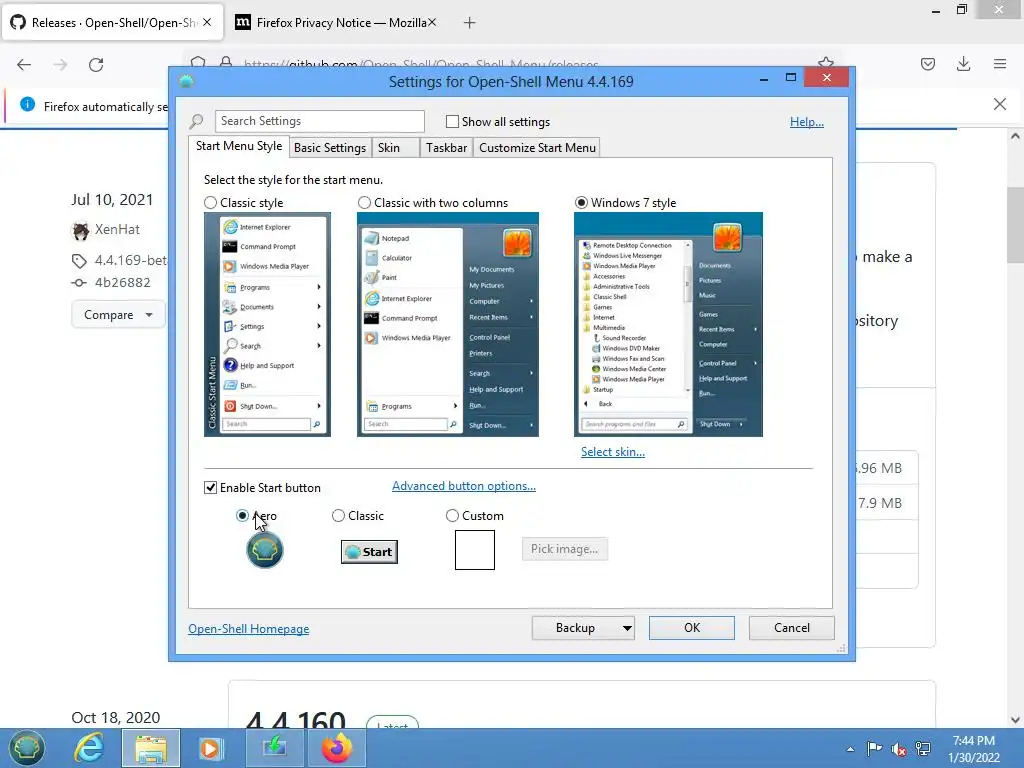Select the Start Menu Style tab
Viewport: 1024px width, 768px height.
(x=239, y=146)
